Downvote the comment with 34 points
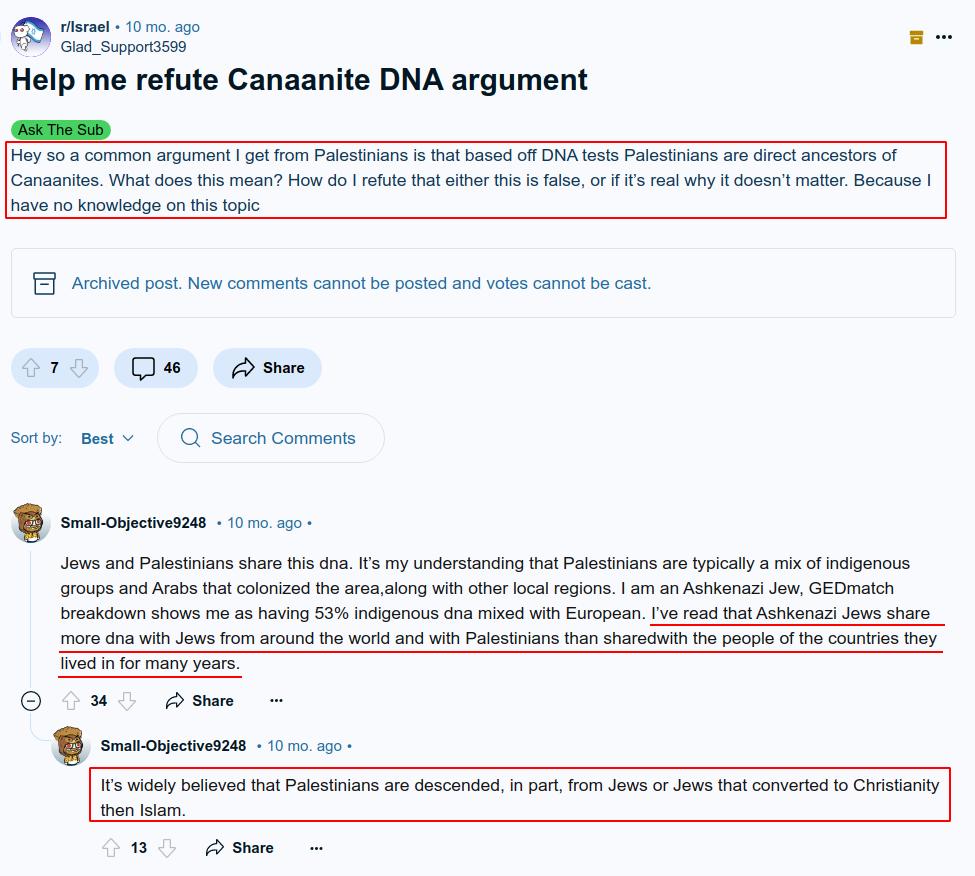This screenshot has width=975, height=876. coord(127,701)
